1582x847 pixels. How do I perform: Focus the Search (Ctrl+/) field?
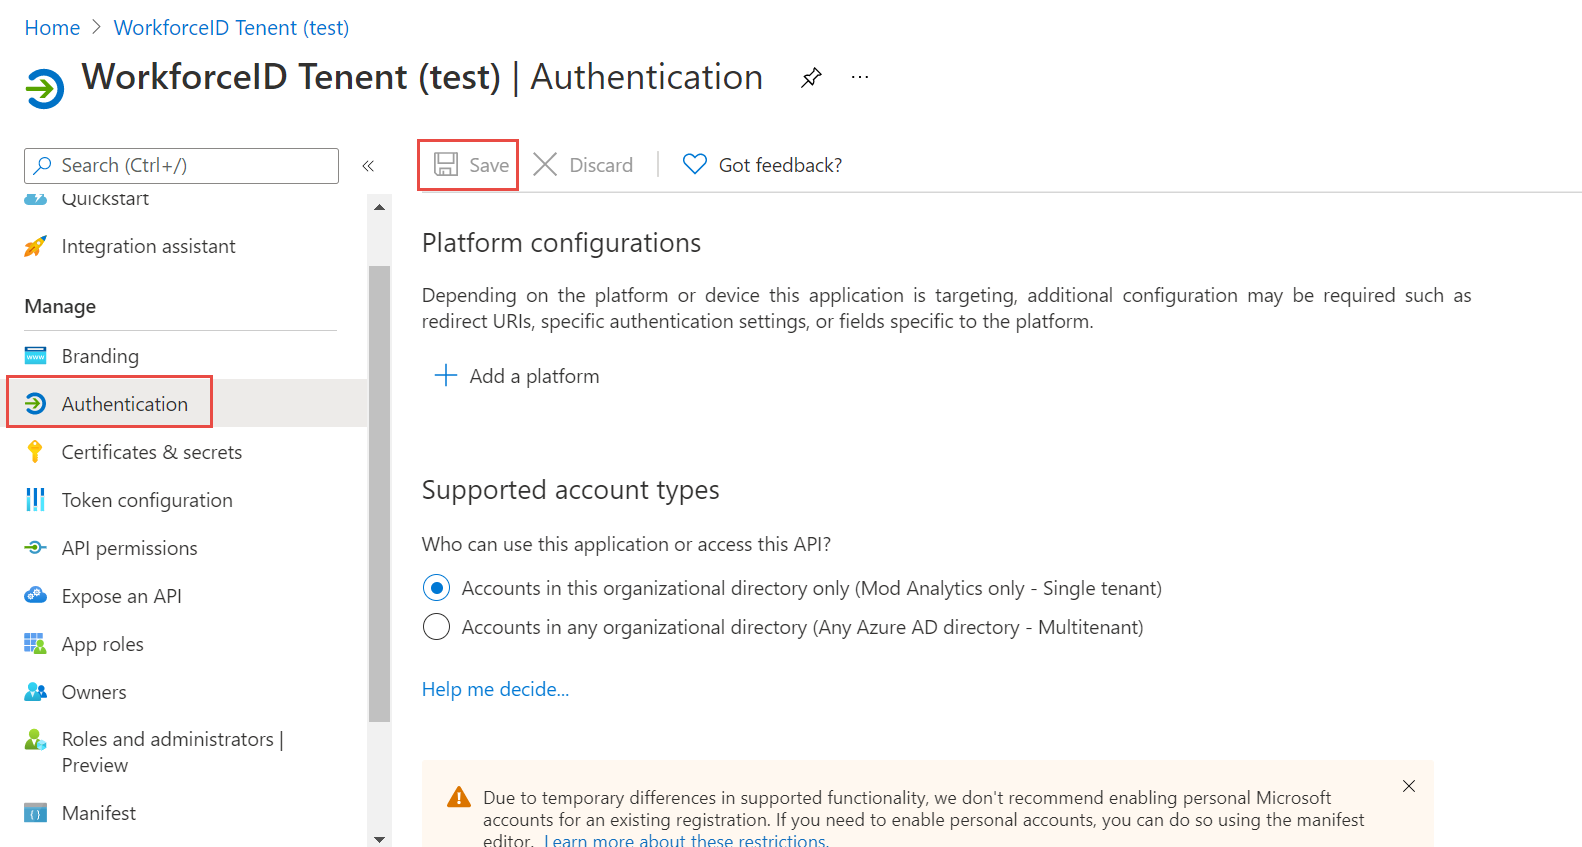coord(181,166)
